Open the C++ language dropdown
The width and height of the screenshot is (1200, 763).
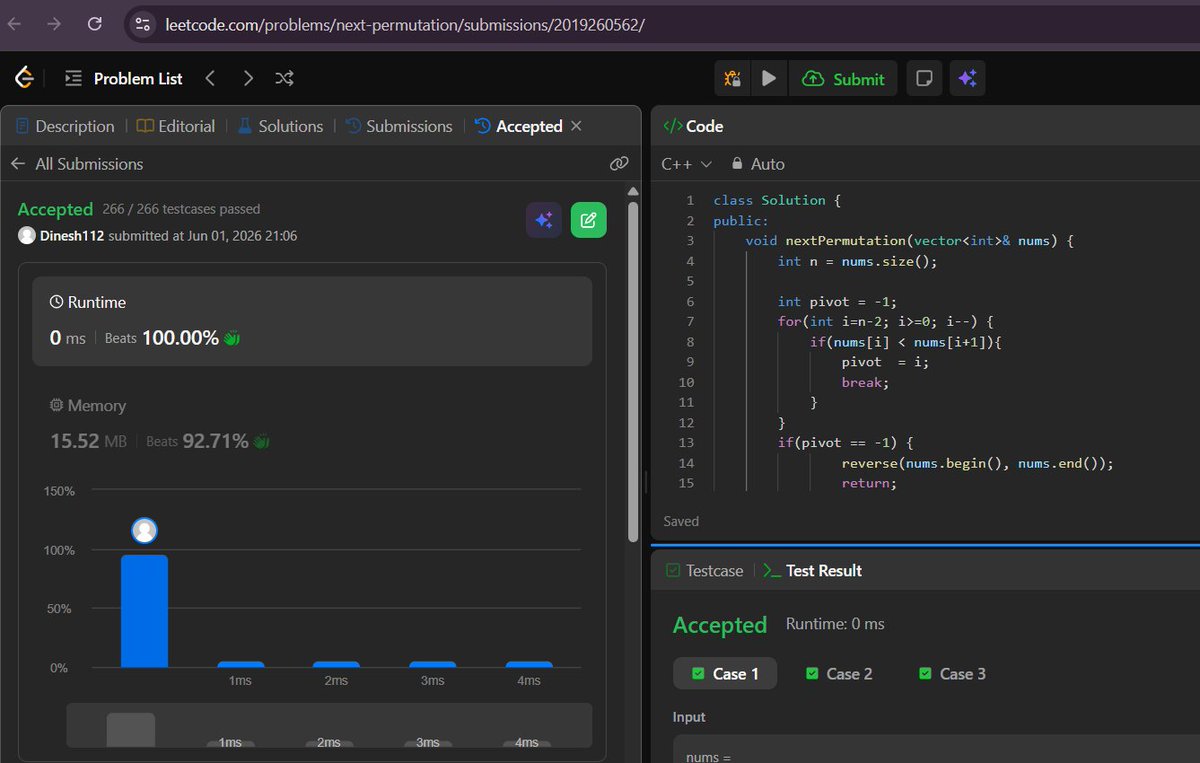686,164
